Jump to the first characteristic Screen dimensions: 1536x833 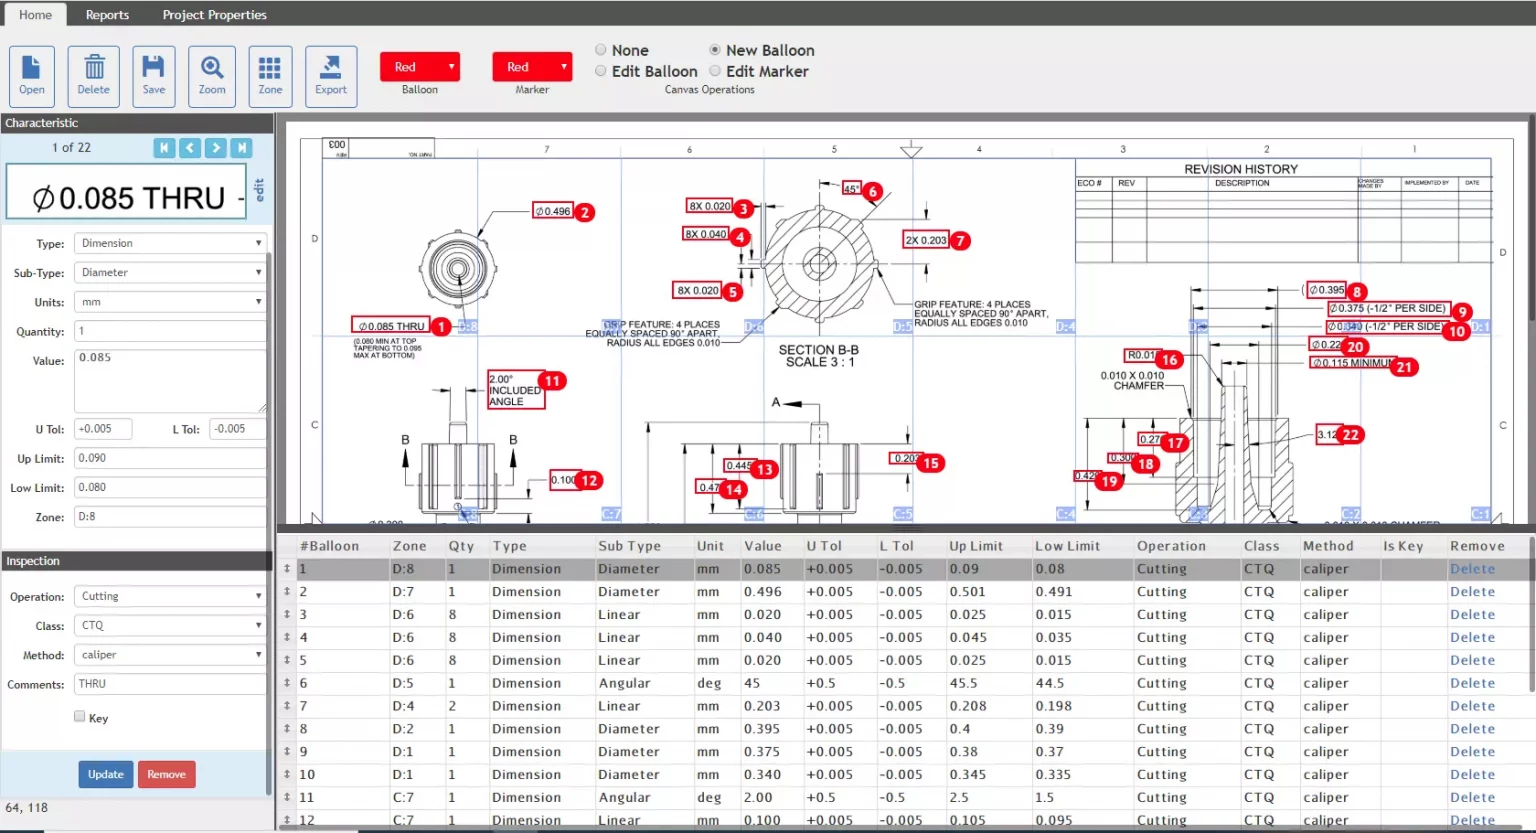(165, 148)
